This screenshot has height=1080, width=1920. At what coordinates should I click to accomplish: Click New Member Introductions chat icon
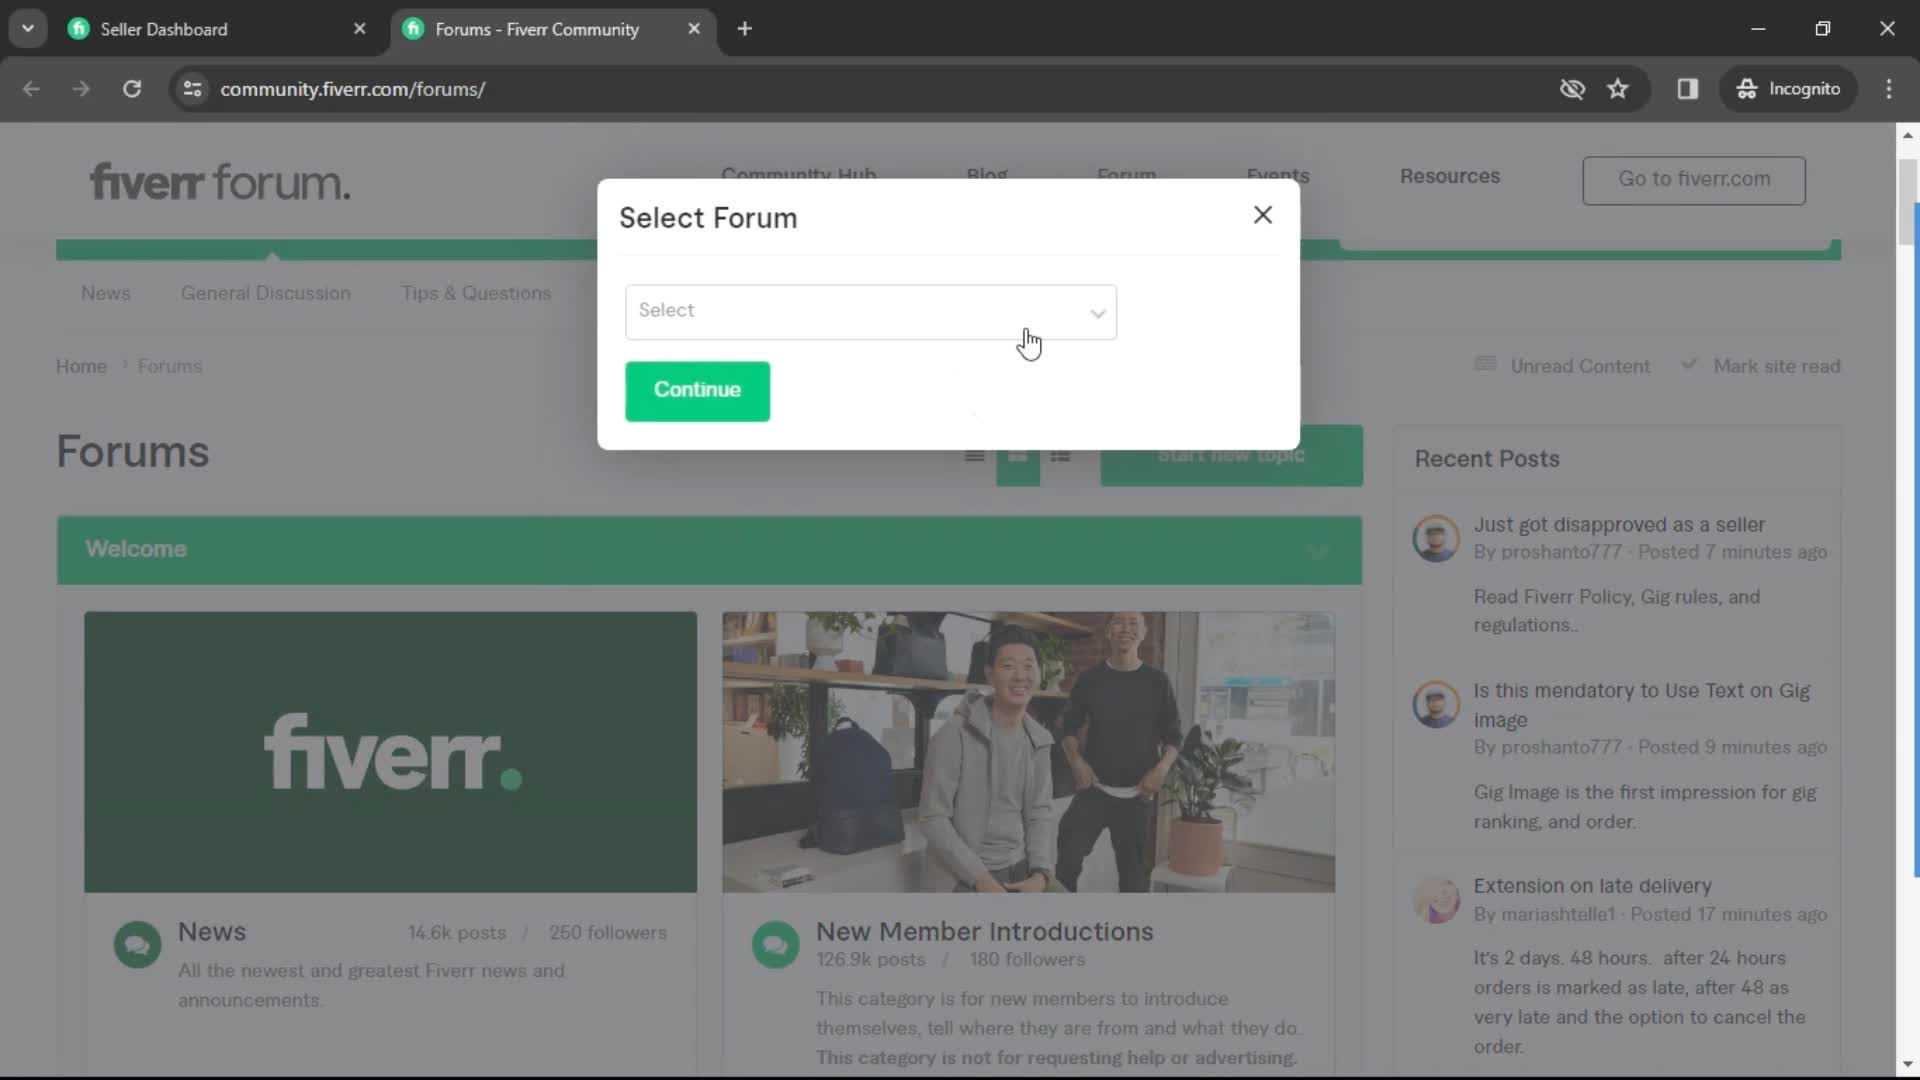(776, 945)
